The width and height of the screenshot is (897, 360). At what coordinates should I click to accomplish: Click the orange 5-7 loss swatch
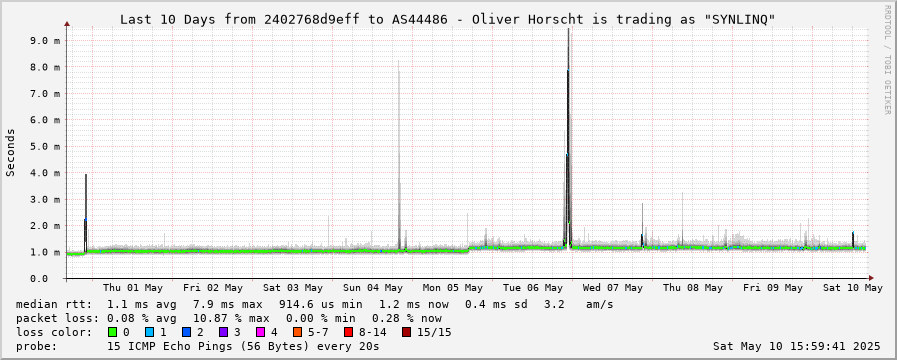pyautogui.click(x=297, y=332)
